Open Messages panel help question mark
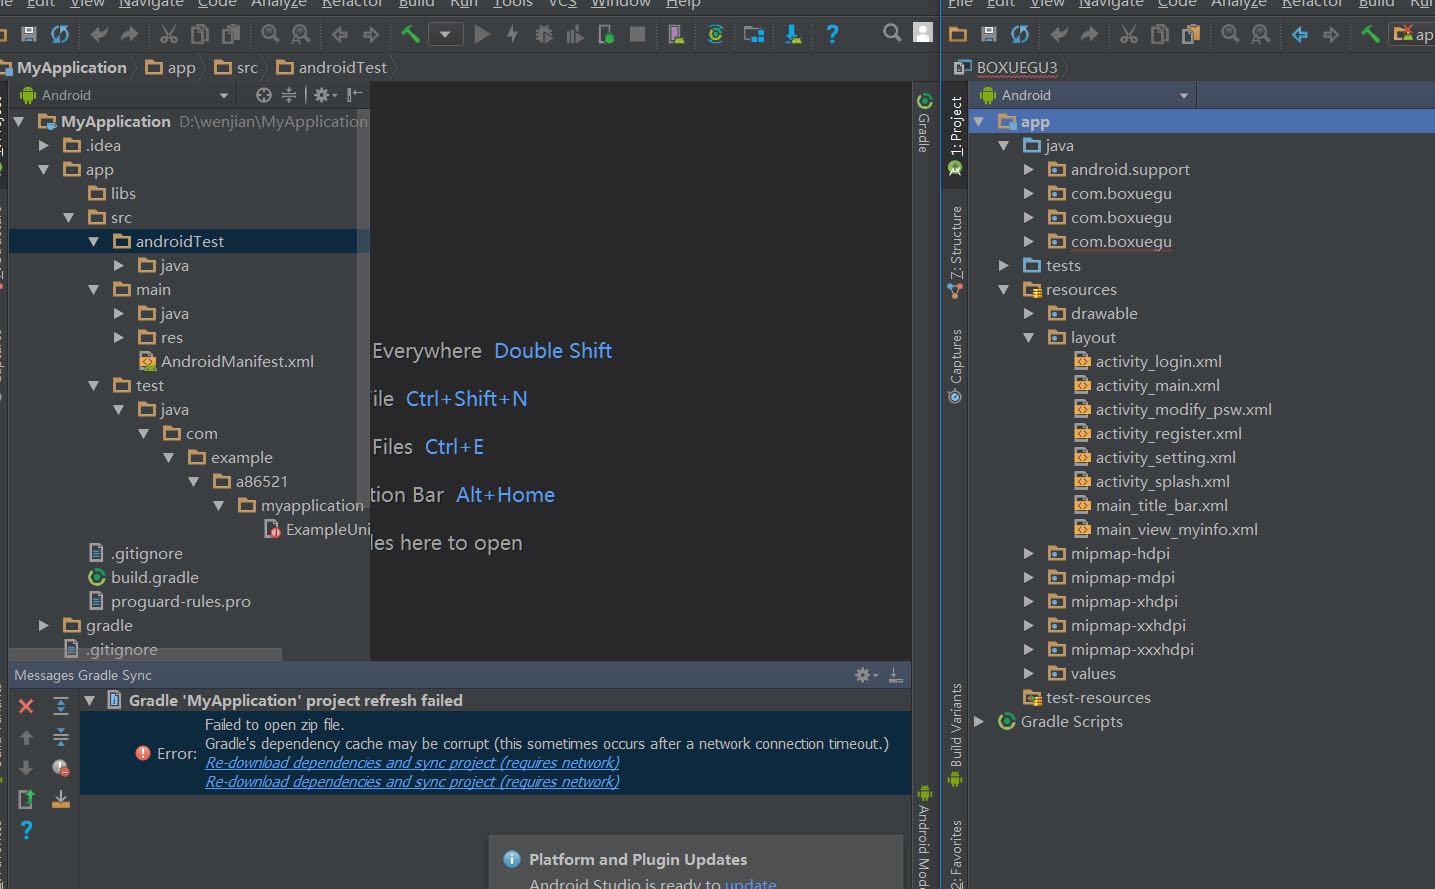This screenshot has width=1435, height=889. (26, 830)
